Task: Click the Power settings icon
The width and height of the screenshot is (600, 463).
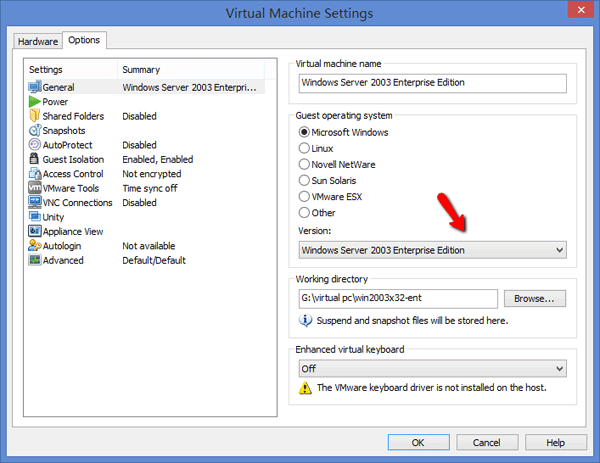Action: coord(35,102)
